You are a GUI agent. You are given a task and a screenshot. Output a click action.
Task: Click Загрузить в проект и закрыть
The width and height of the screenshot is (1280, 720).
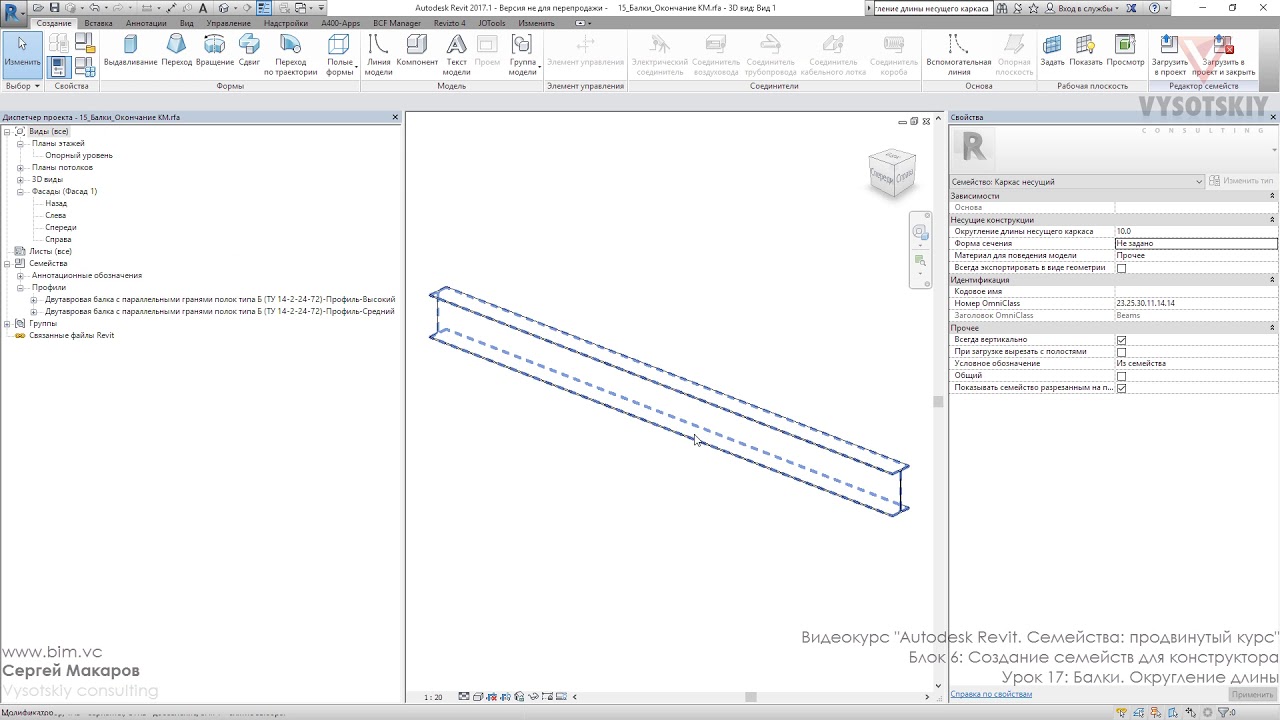point(1222,54)
